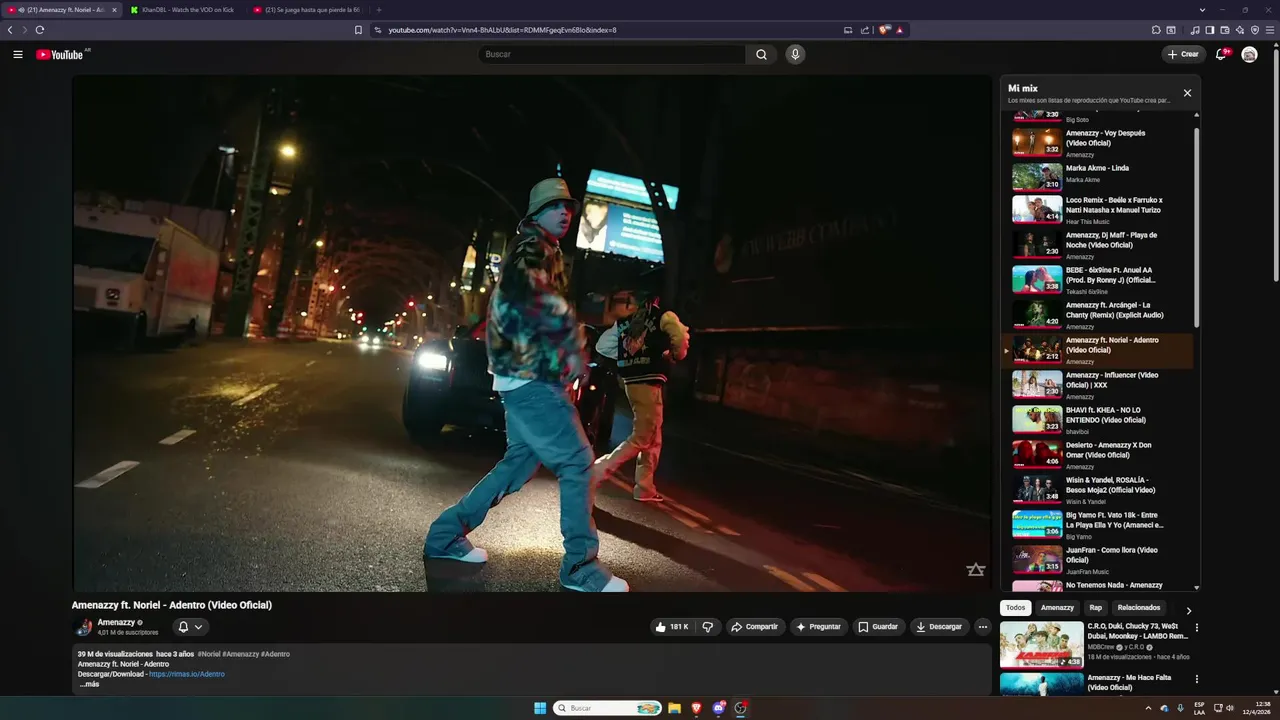Screen dimensions: 1280x720
Task: Open the account avatar menu
Action: coord(1249,54)
